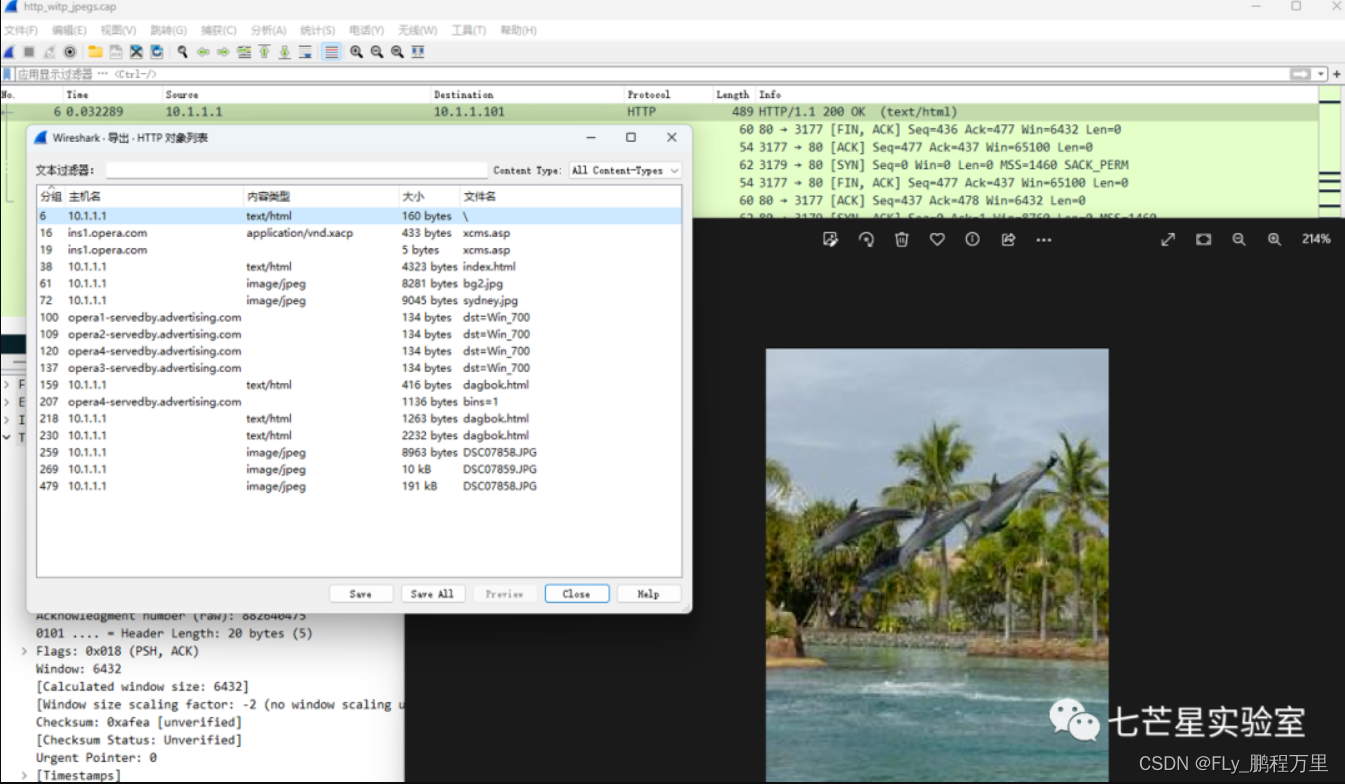This screenshot has height=784, width=1345.
Task: Save the capture file via toolbar icon
Action: click(116, 52)
